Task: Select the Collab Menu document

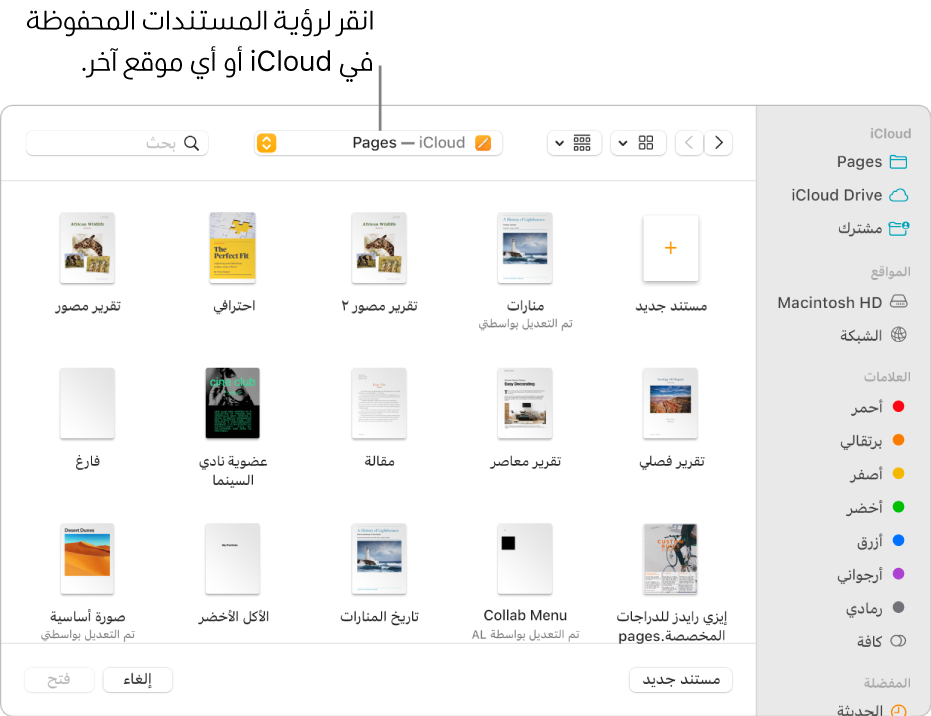Action: 525,559
